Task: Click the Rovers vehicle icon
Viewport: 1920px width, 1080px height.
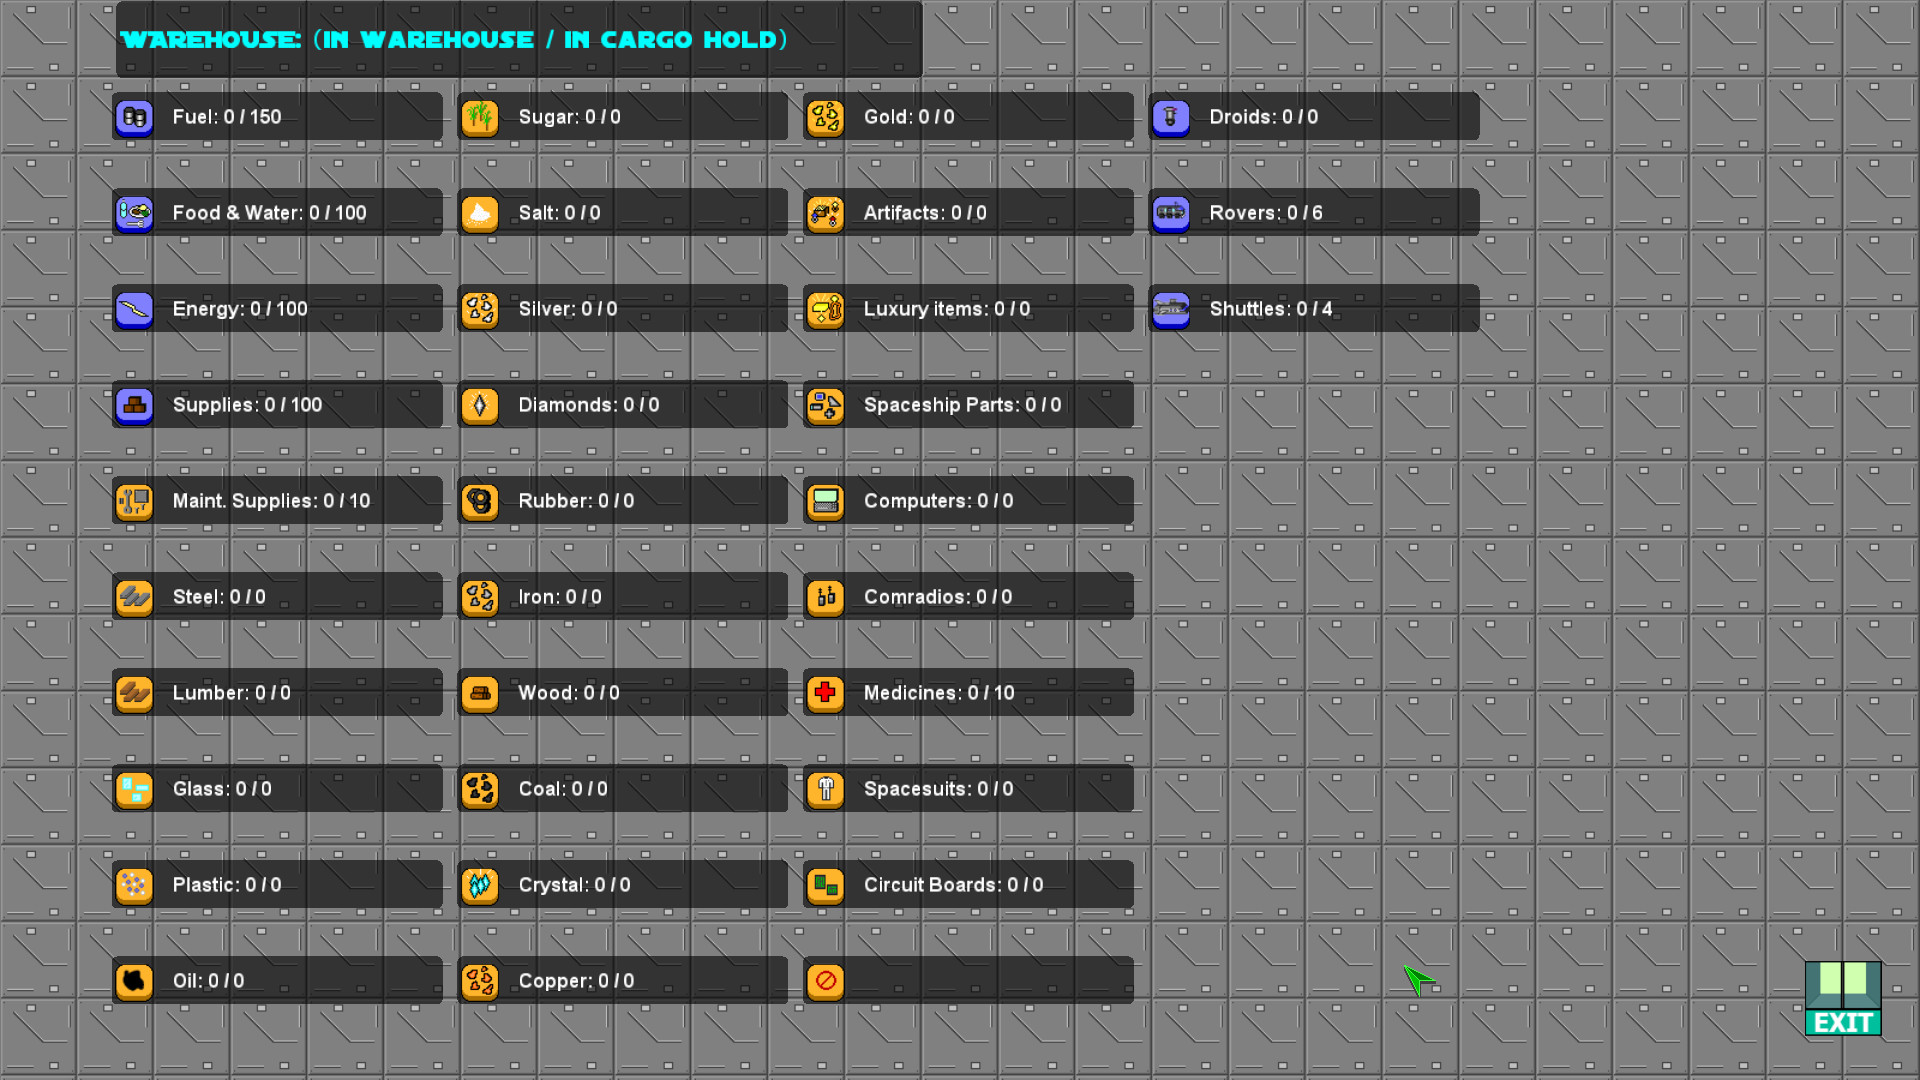Action: tap(1171, 213)
